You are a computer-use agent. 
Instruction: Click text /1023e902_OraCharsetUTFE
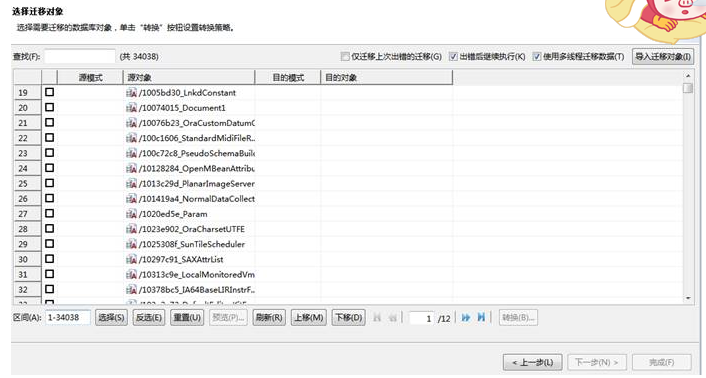click(192, 229)
